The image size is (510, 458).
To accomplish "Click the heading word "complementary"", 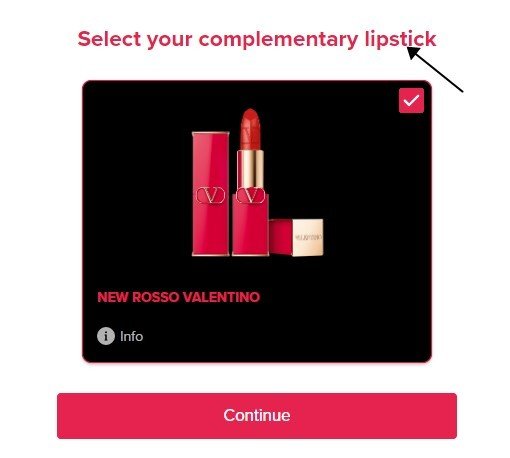I will [x=278, y=40].
